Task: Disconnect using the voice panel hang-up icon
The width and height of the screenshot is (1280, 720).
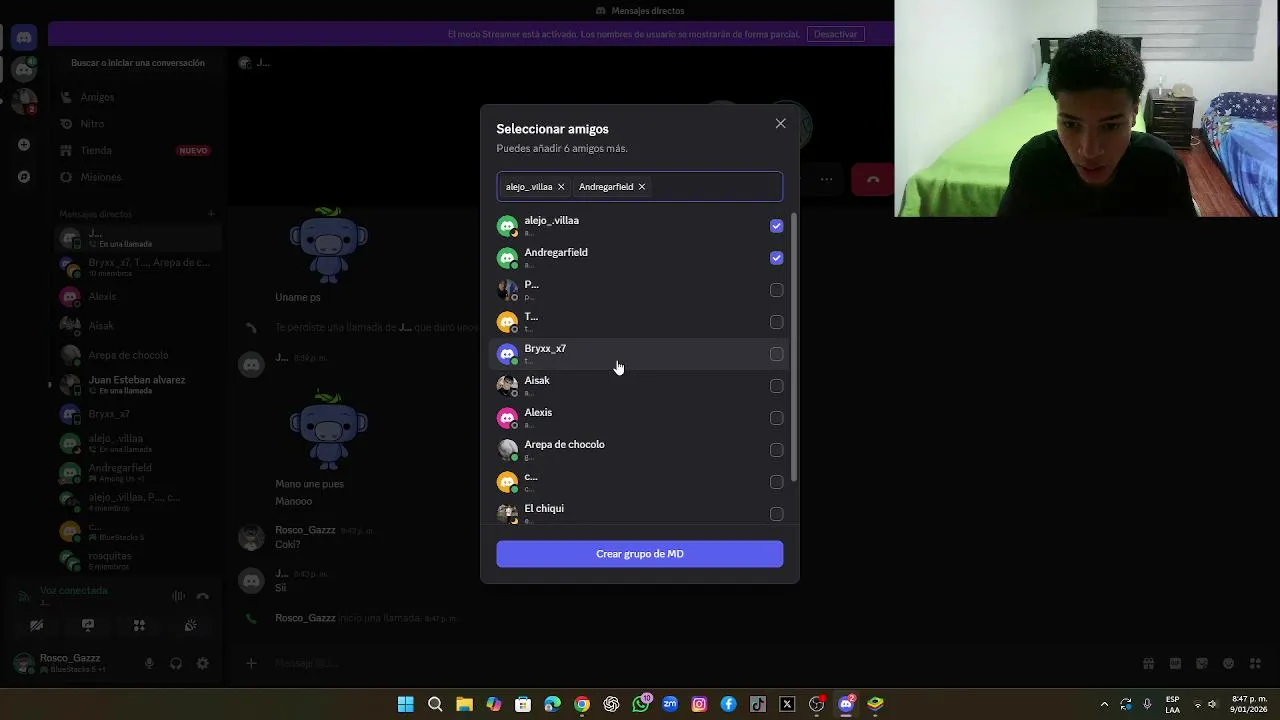Action: pyautogui.click(x=203, y=596)
